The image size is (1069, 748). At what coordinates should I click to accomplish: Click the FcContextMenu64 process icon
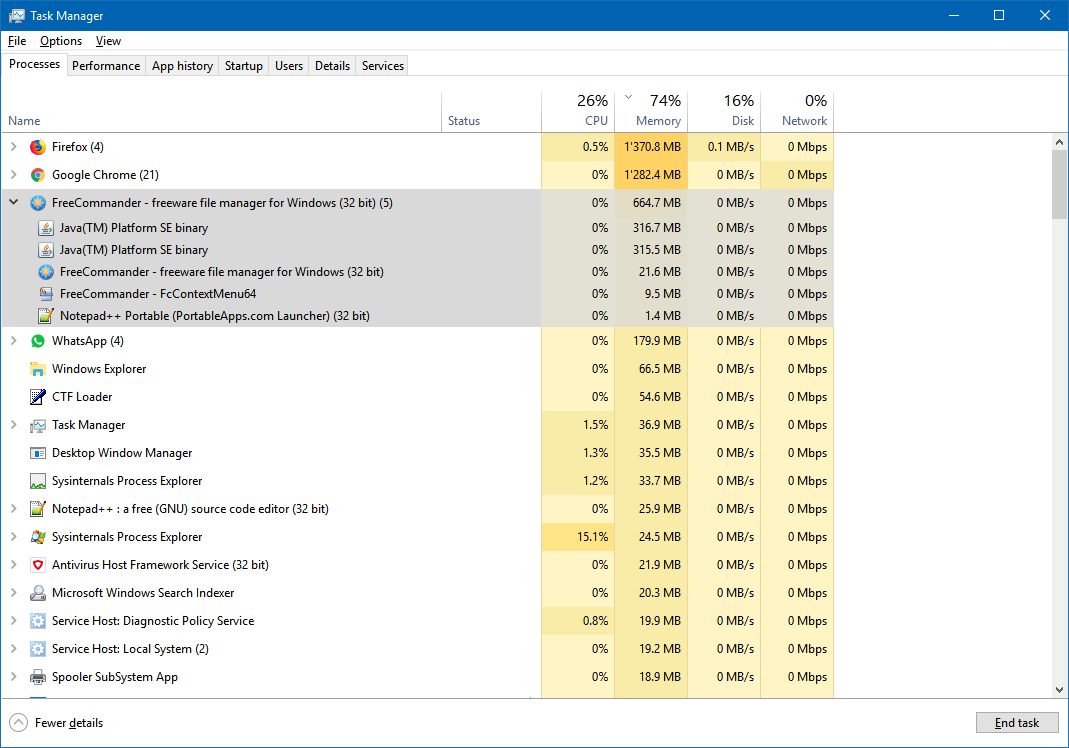(46, 293)
